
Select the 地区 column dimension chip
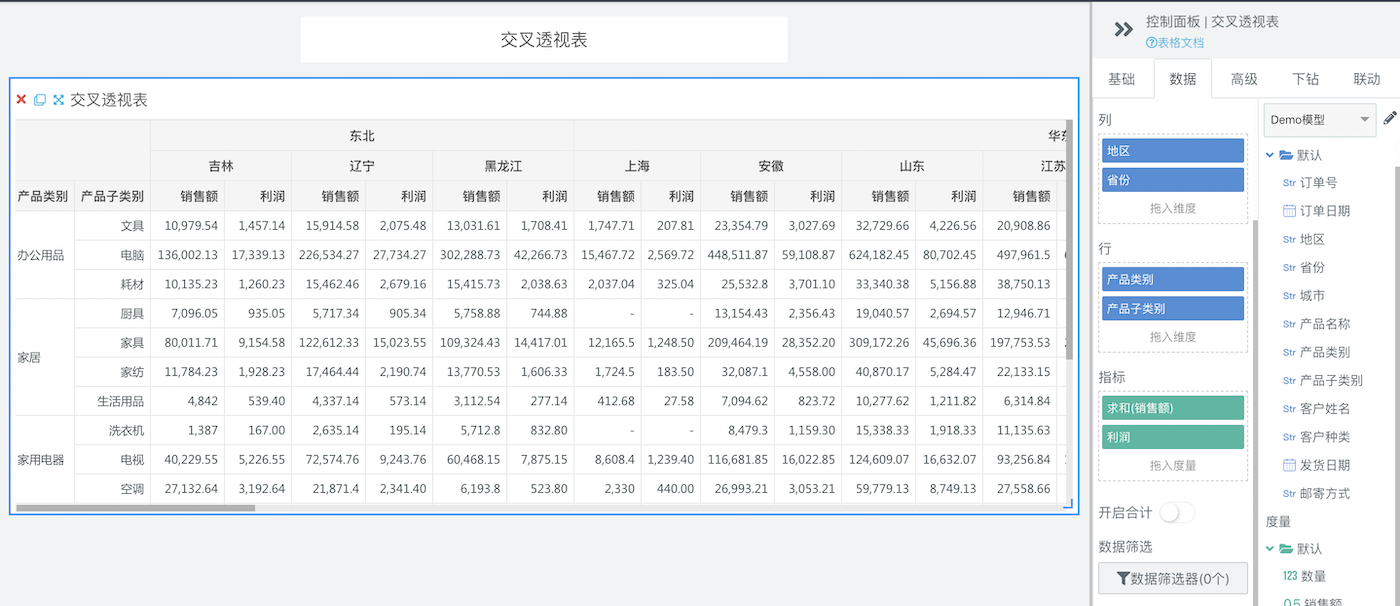(x=1173, y=151)
